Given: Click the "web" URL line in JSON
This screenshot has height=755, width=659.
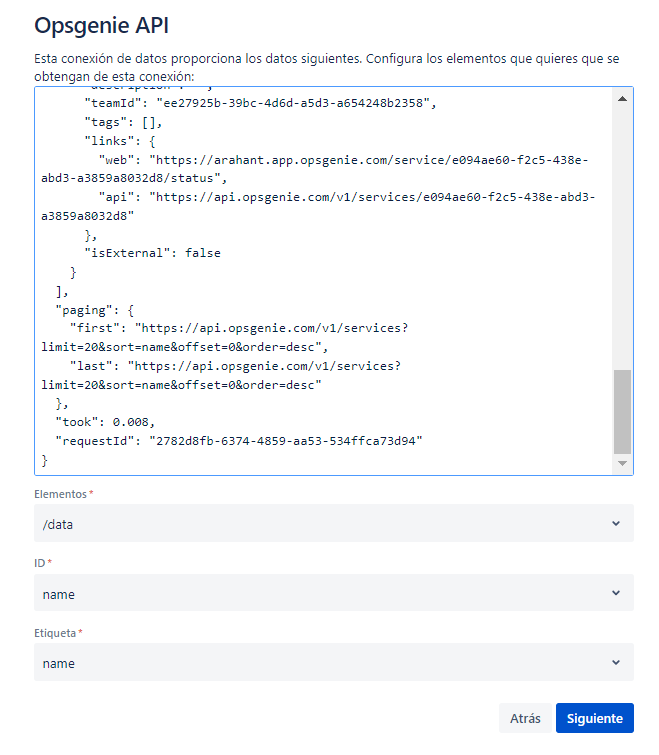Looking at the screenshot, I should pyautogui.click(x=315, y=169).
